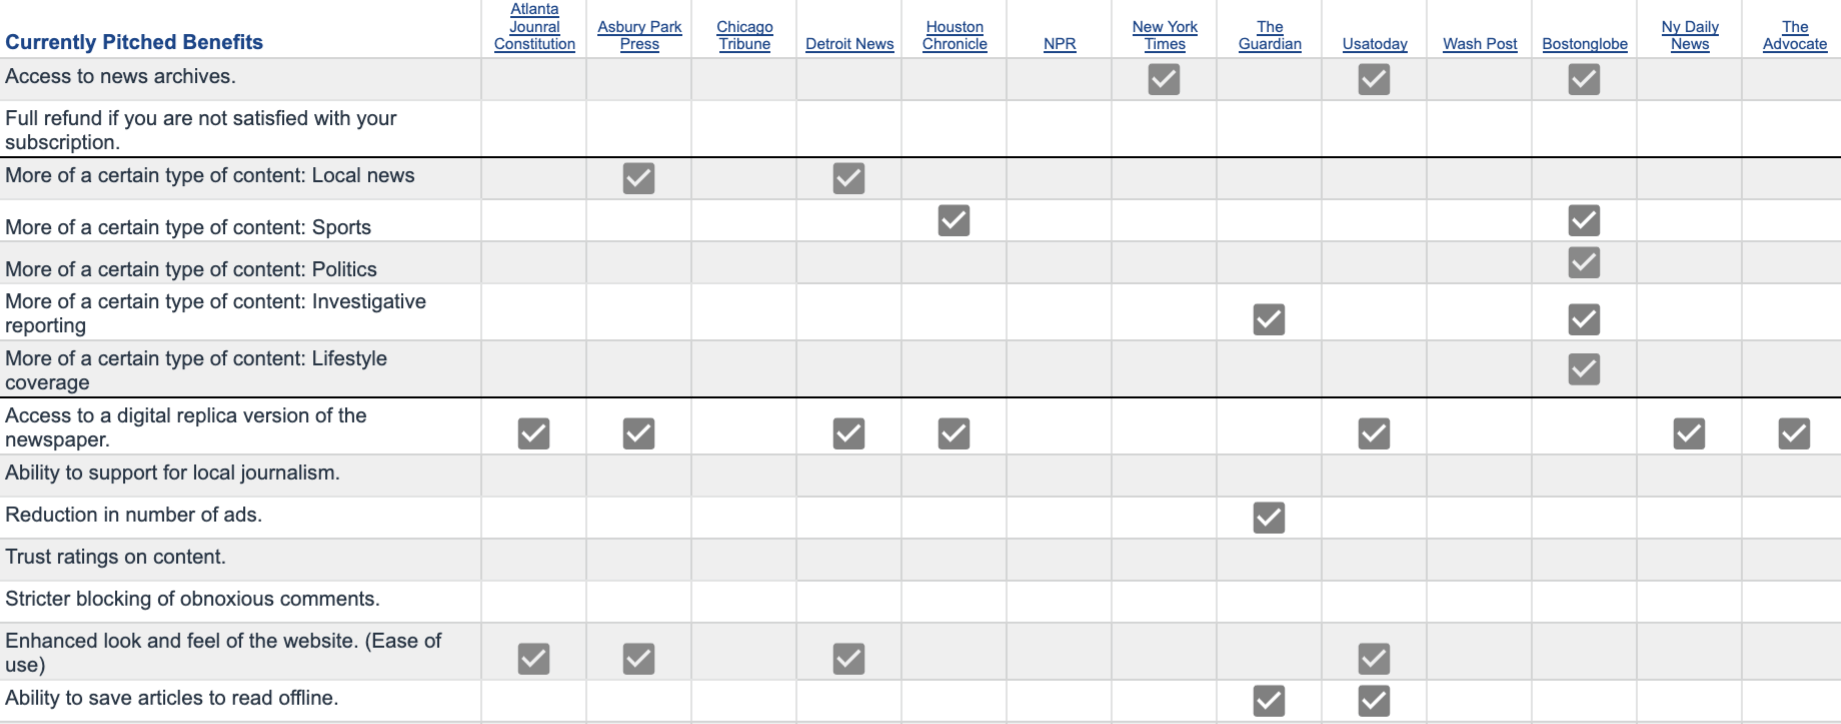Viewport: 1841px width, 724px height.
Task: Toggle Detroit News Enhanced look checkbox
Action: [848, 658]
